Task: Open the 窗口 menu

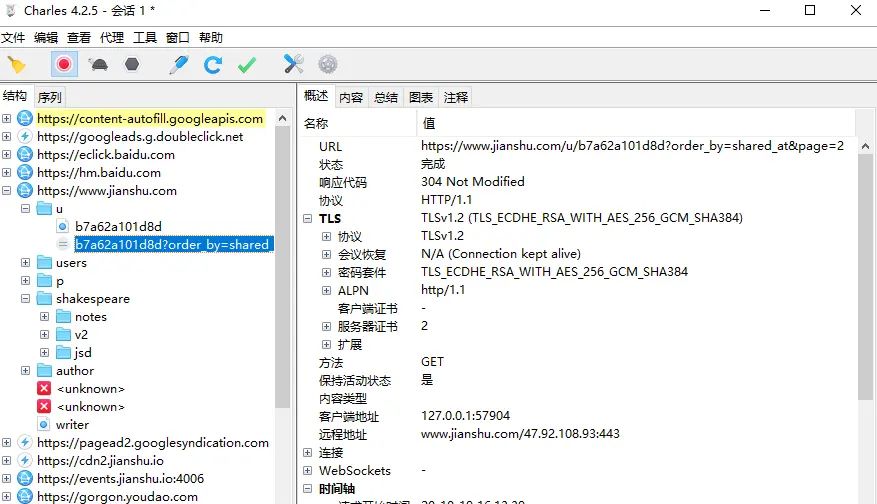Action: [x=178, y=37]
